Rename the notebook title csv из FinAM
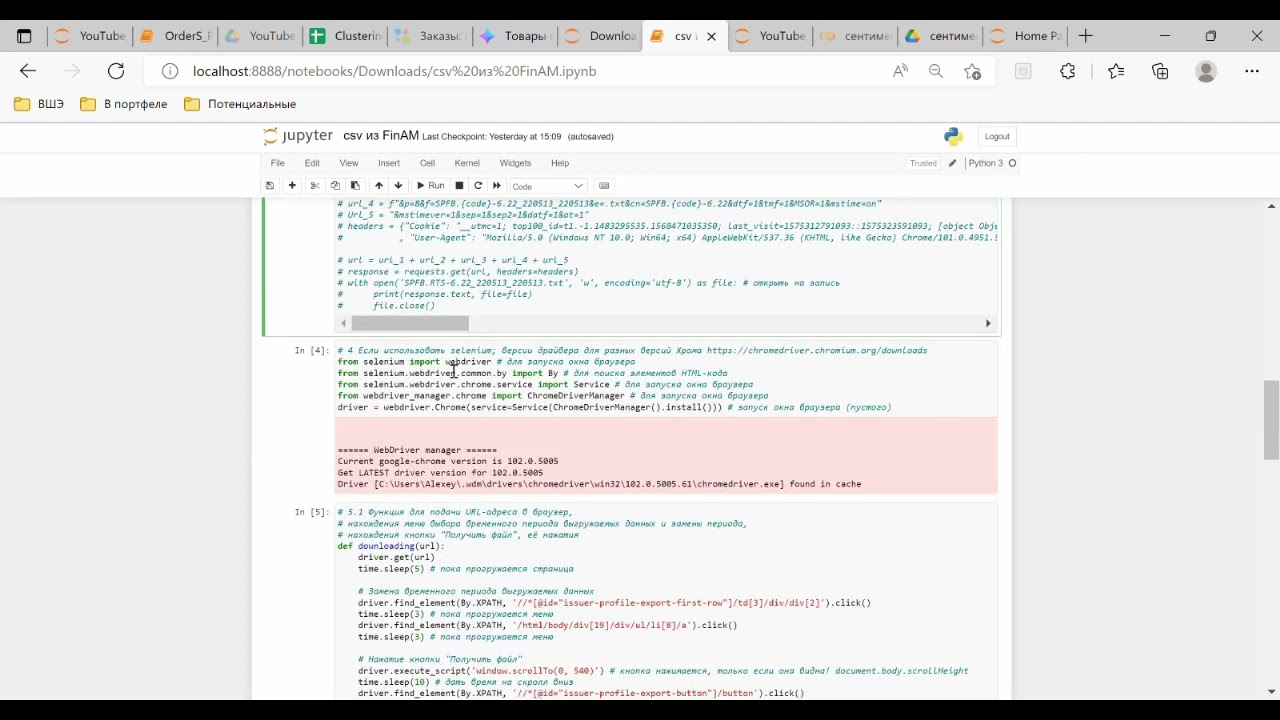The height and width of the screenshot is (720, 1280). click(381, 136)
